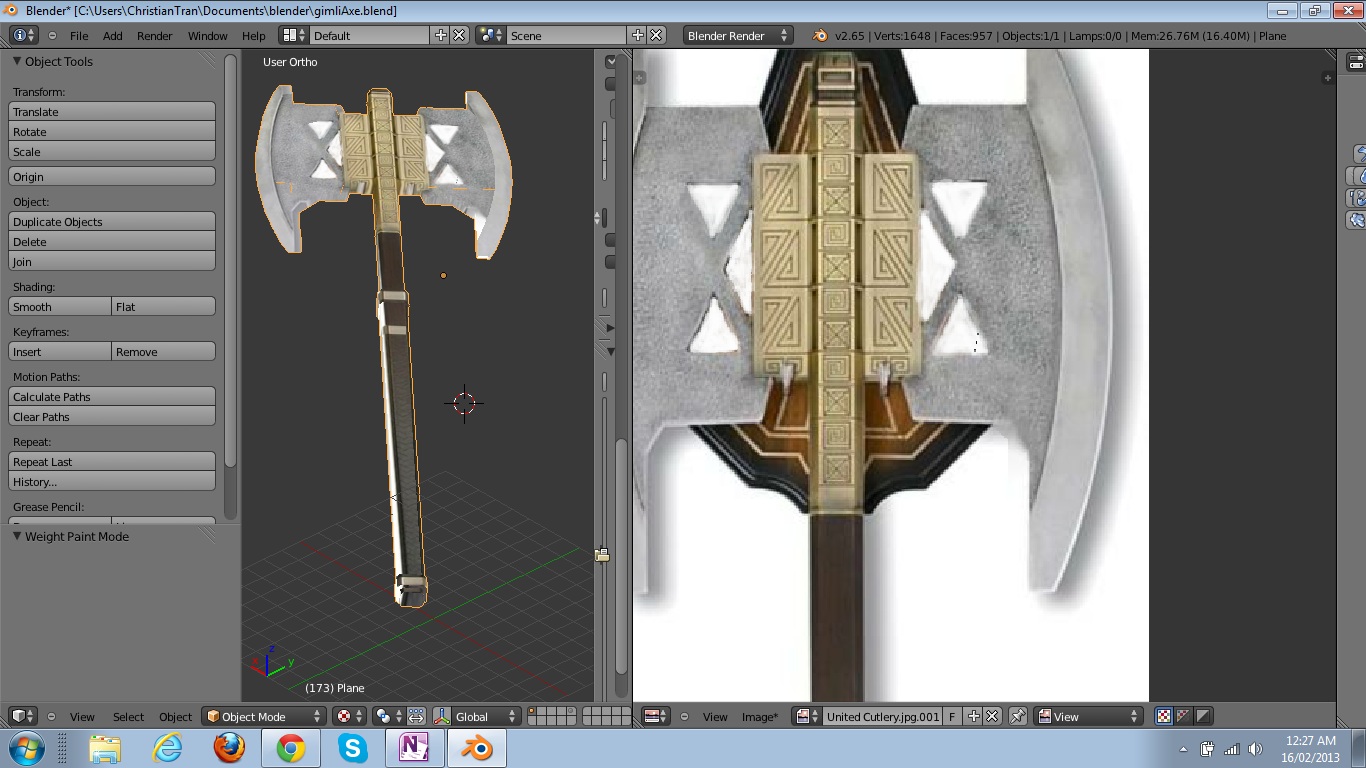Click the United Cutlery.jpg.001 name field
Viewport: 1366px width, 768px height.
pos(883,716)
